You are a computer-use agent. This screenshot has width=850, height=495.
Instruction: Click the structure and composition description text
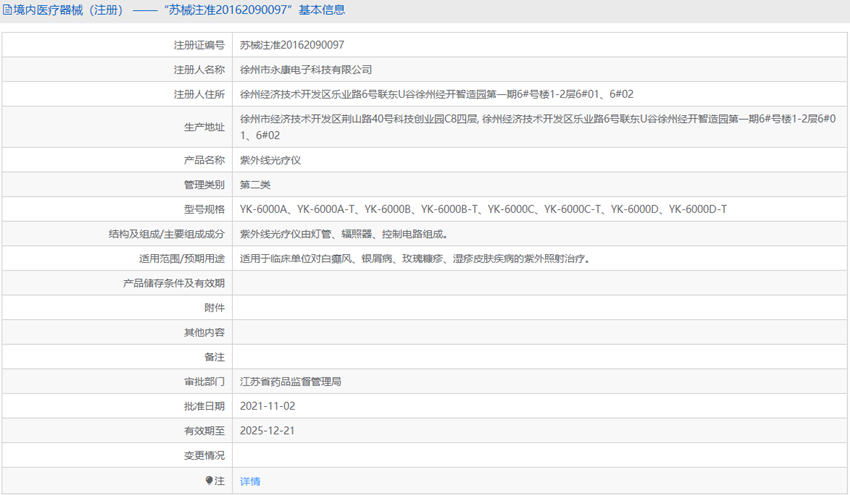[x=343, y=234]
